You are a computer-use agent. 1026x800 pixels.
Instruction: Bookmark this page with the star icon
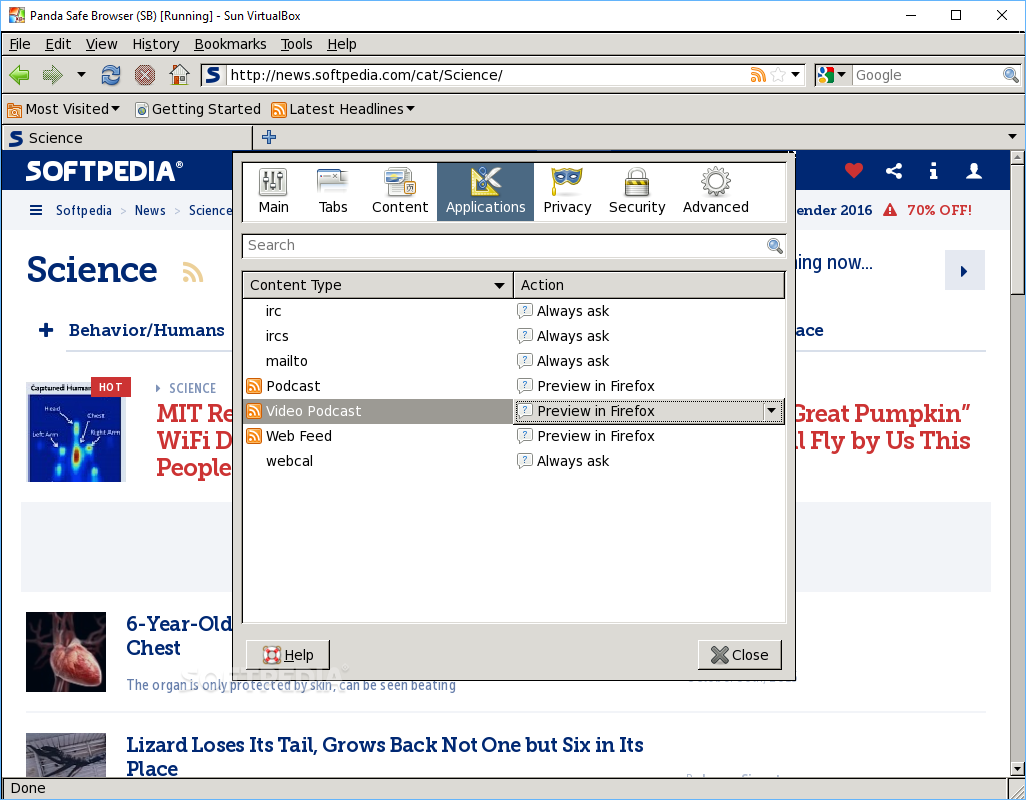tap(778, 75)
